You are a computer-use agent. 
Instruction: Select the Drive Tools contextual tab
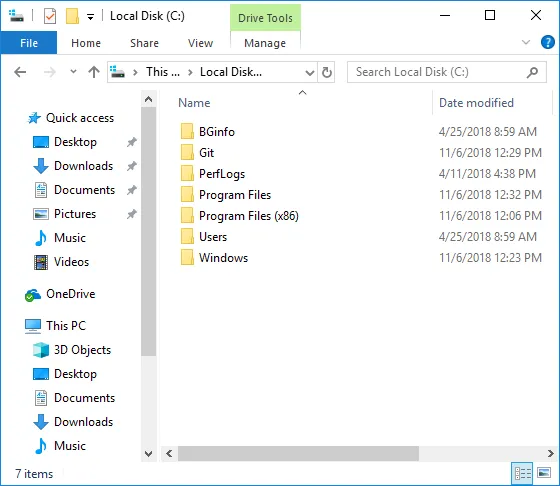pos(265,18)
